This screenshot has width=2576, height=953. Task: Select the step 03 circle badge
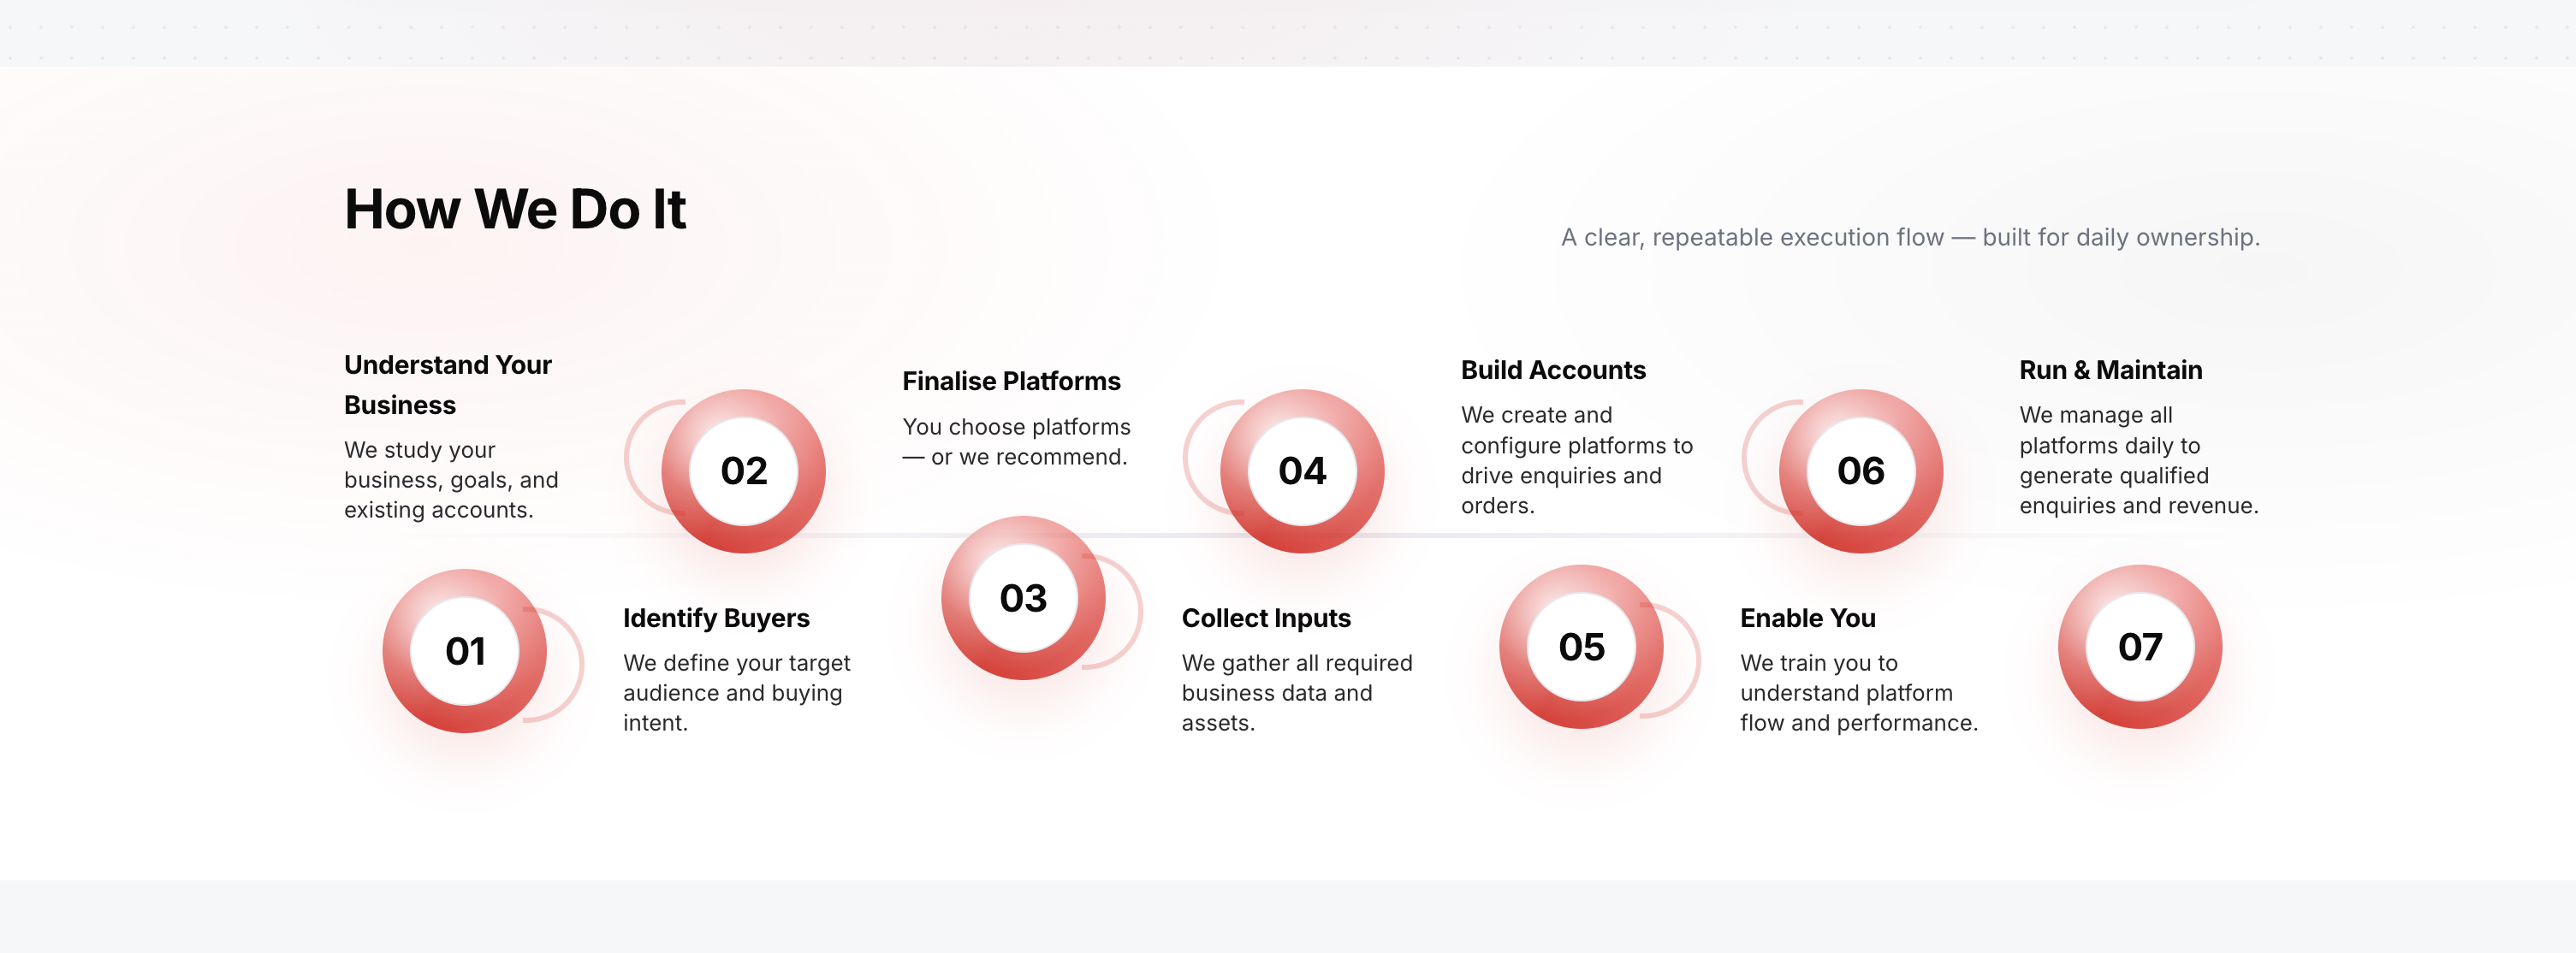click(1023, 598)
